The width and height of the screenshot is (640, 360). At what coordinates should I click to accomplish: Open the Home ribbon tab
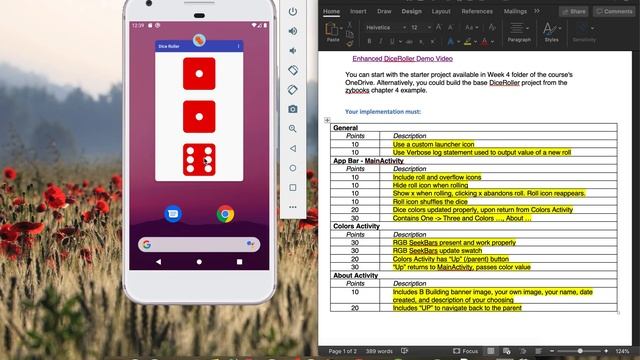[331, 11]
